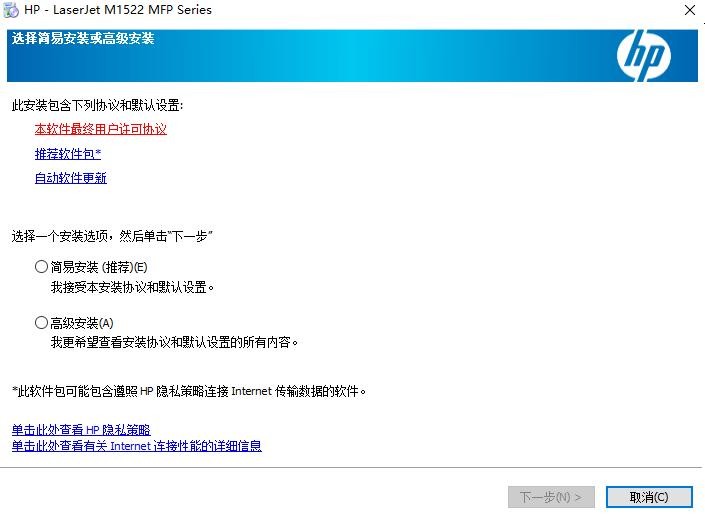
Task: Open the 自动软件更新 link
Action: pos(71,178)
